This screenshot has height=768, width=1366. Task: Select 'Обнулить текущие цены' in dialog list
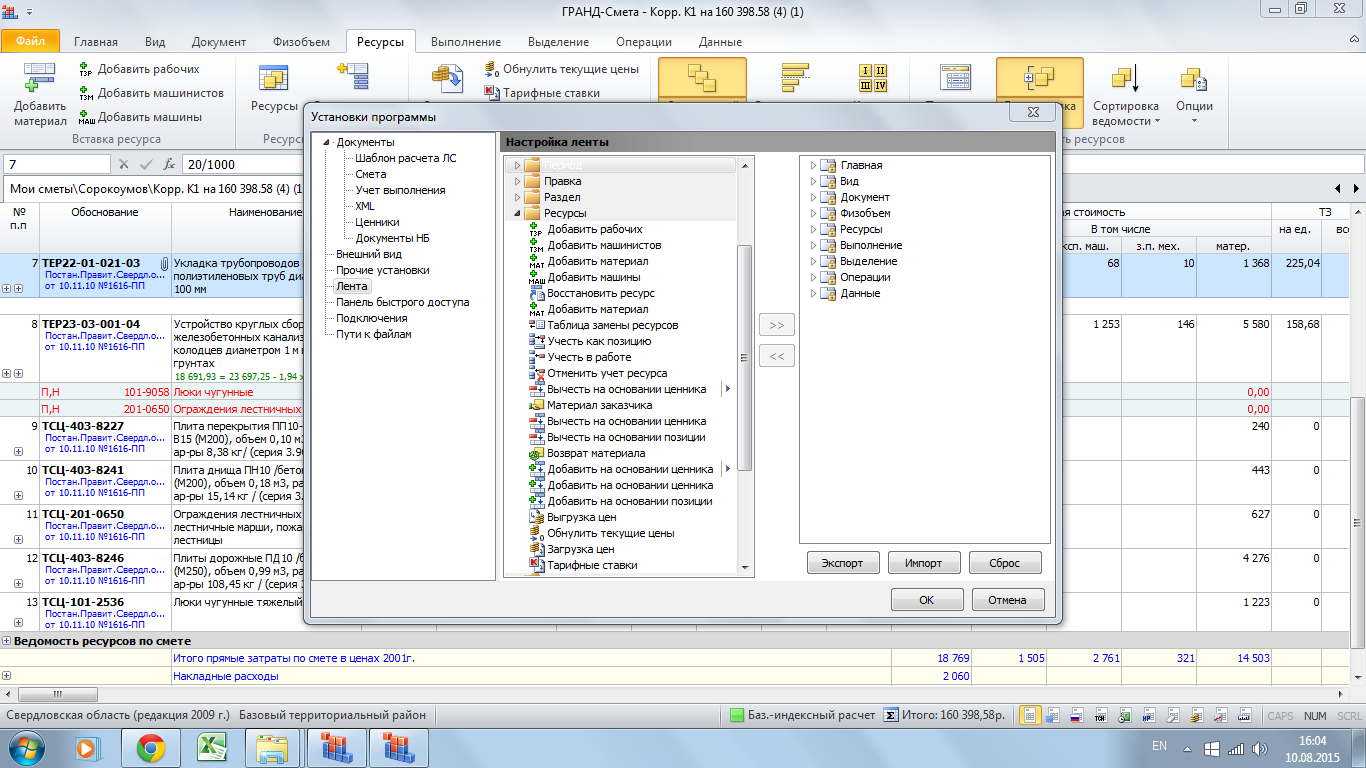point(601,533)
